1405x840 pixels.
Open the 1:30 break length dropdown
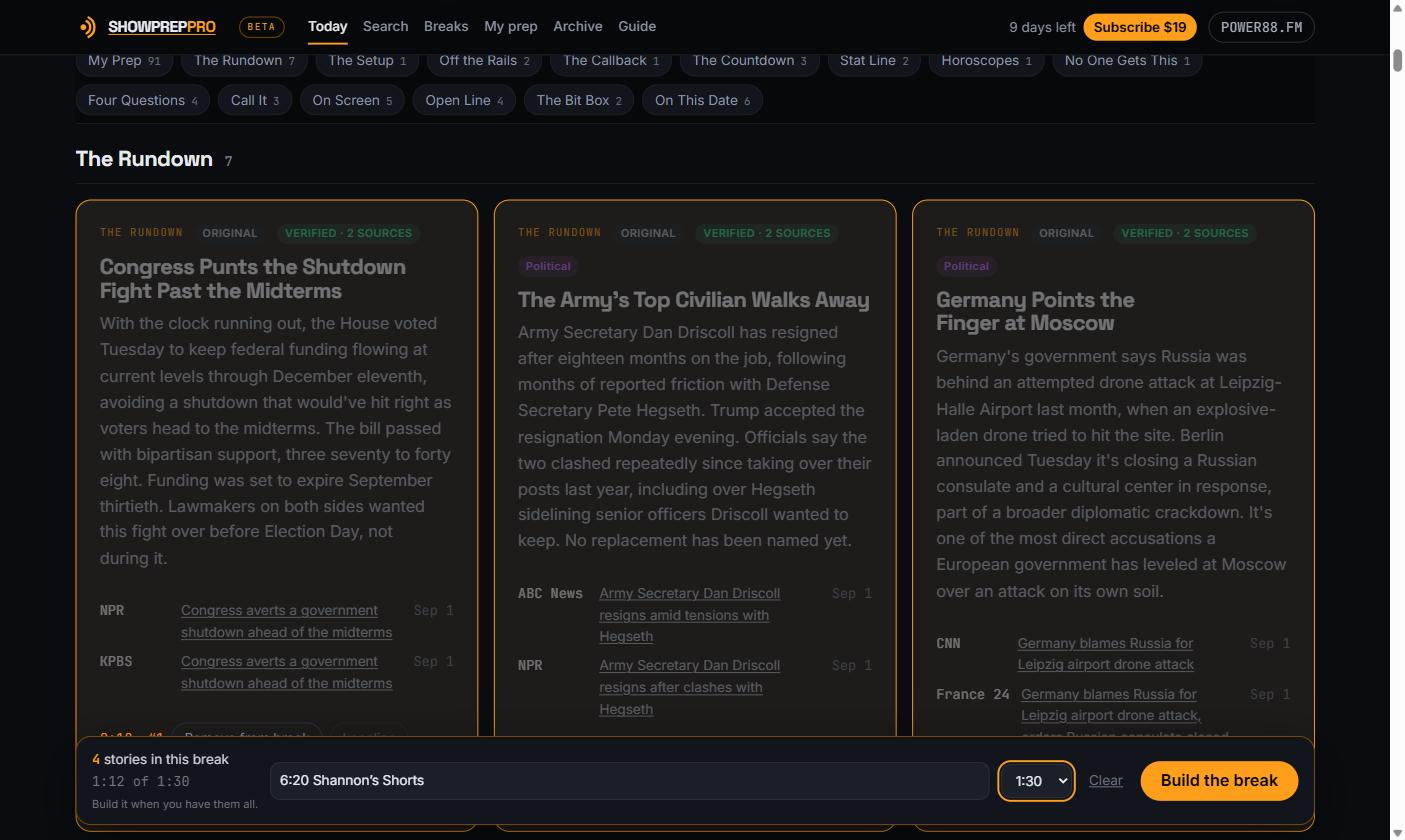coord(1036,781)
